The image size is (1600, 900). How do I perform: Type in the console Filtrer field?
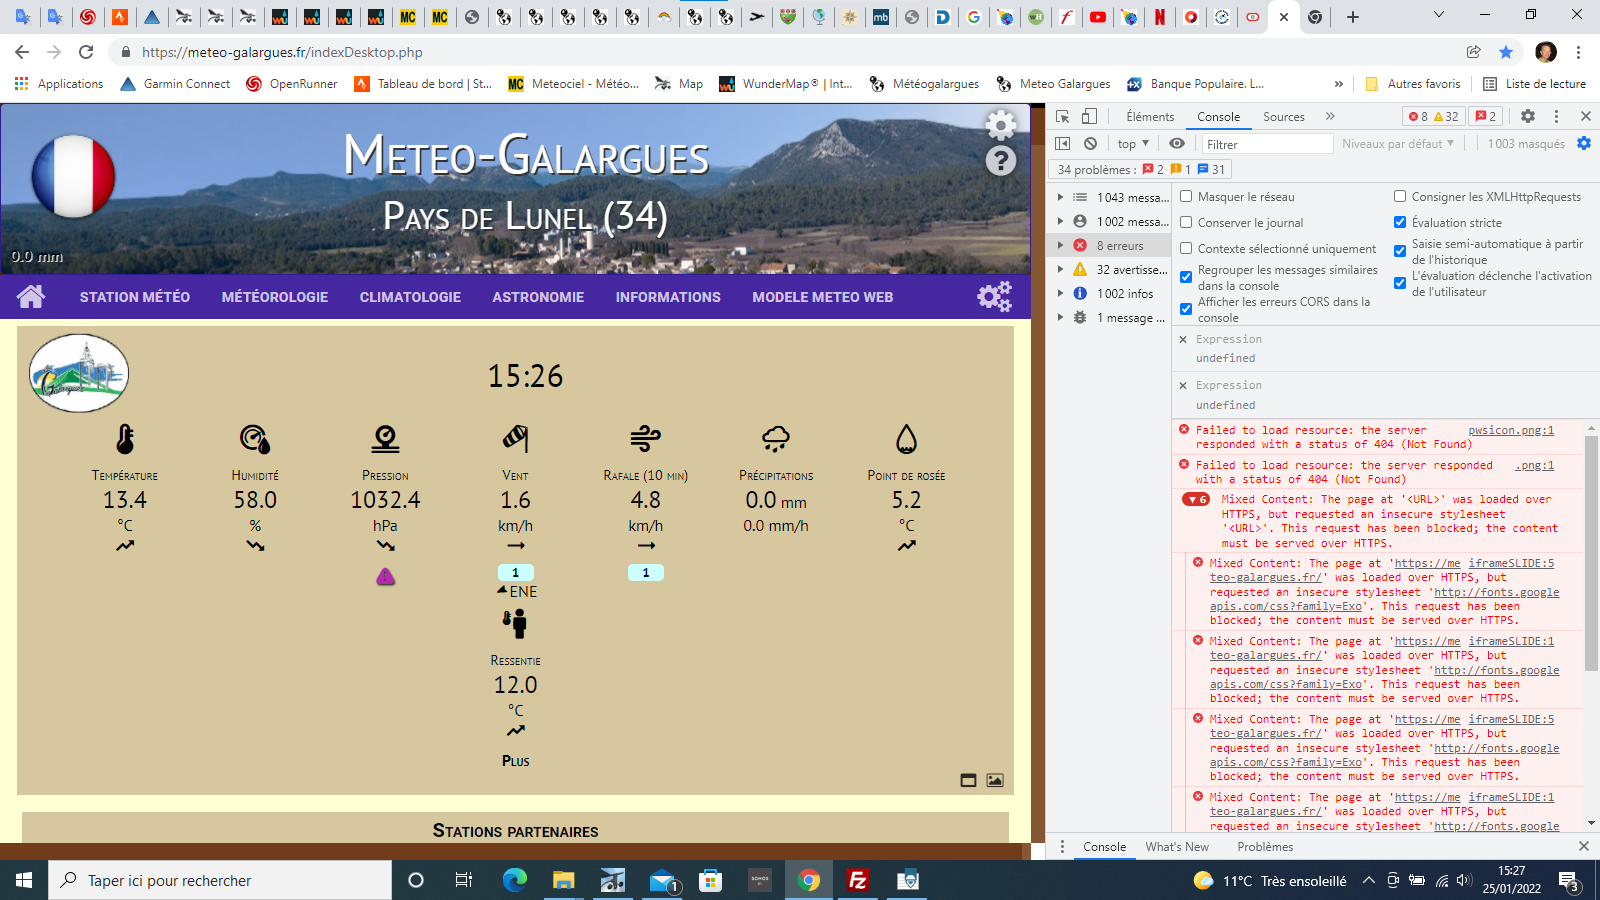coord(1267,144)
